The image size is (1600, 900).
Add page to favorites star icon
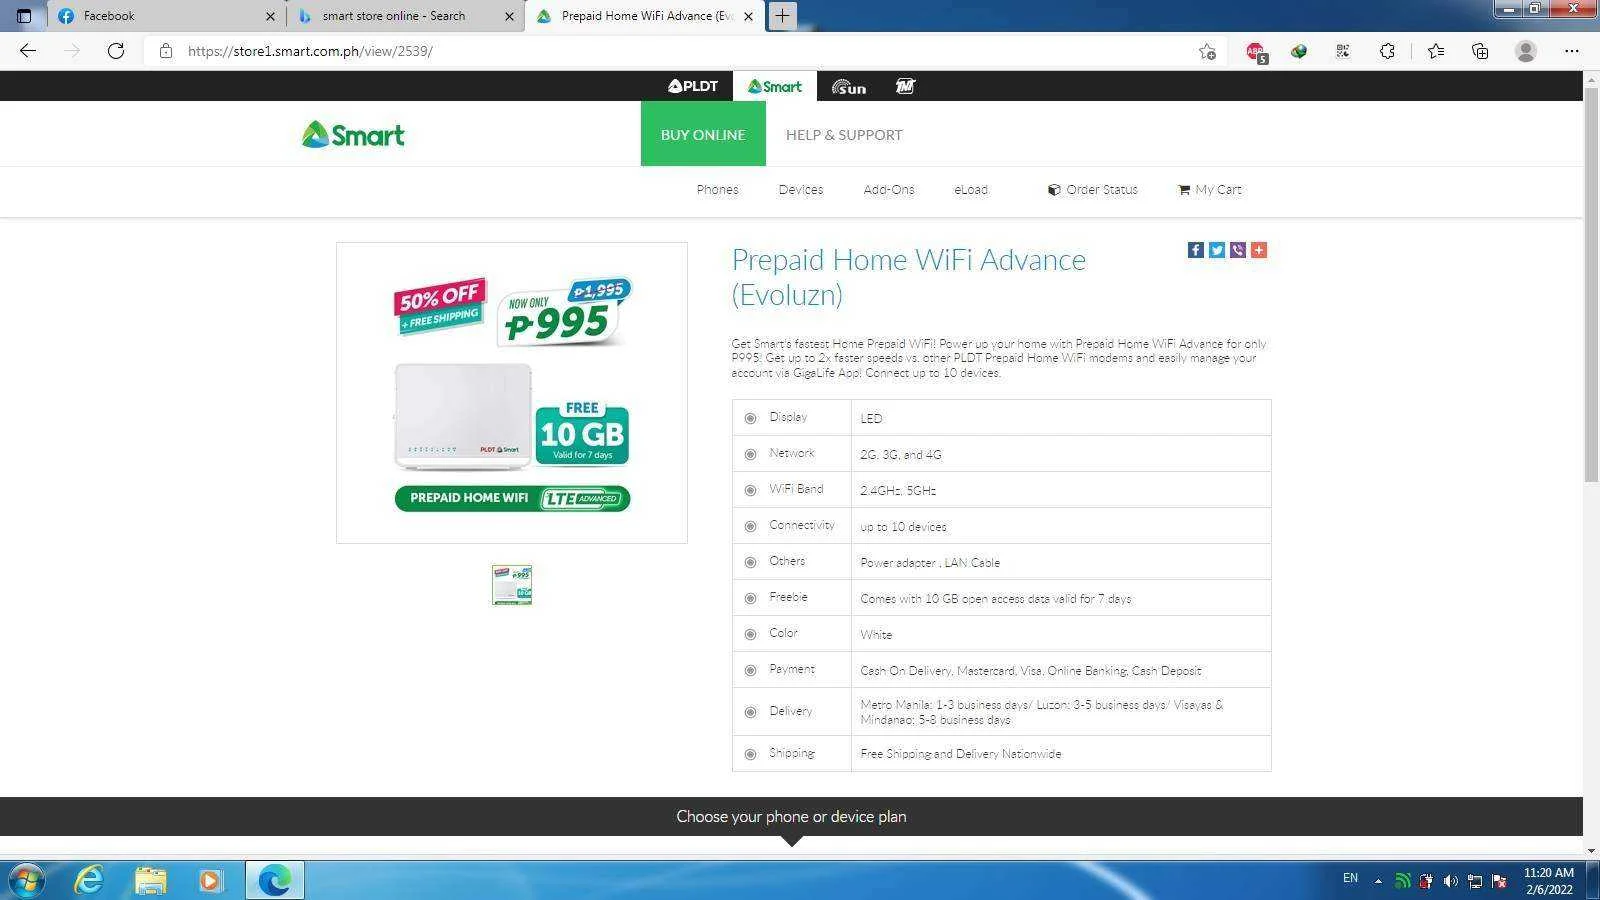click(1207, 51)
